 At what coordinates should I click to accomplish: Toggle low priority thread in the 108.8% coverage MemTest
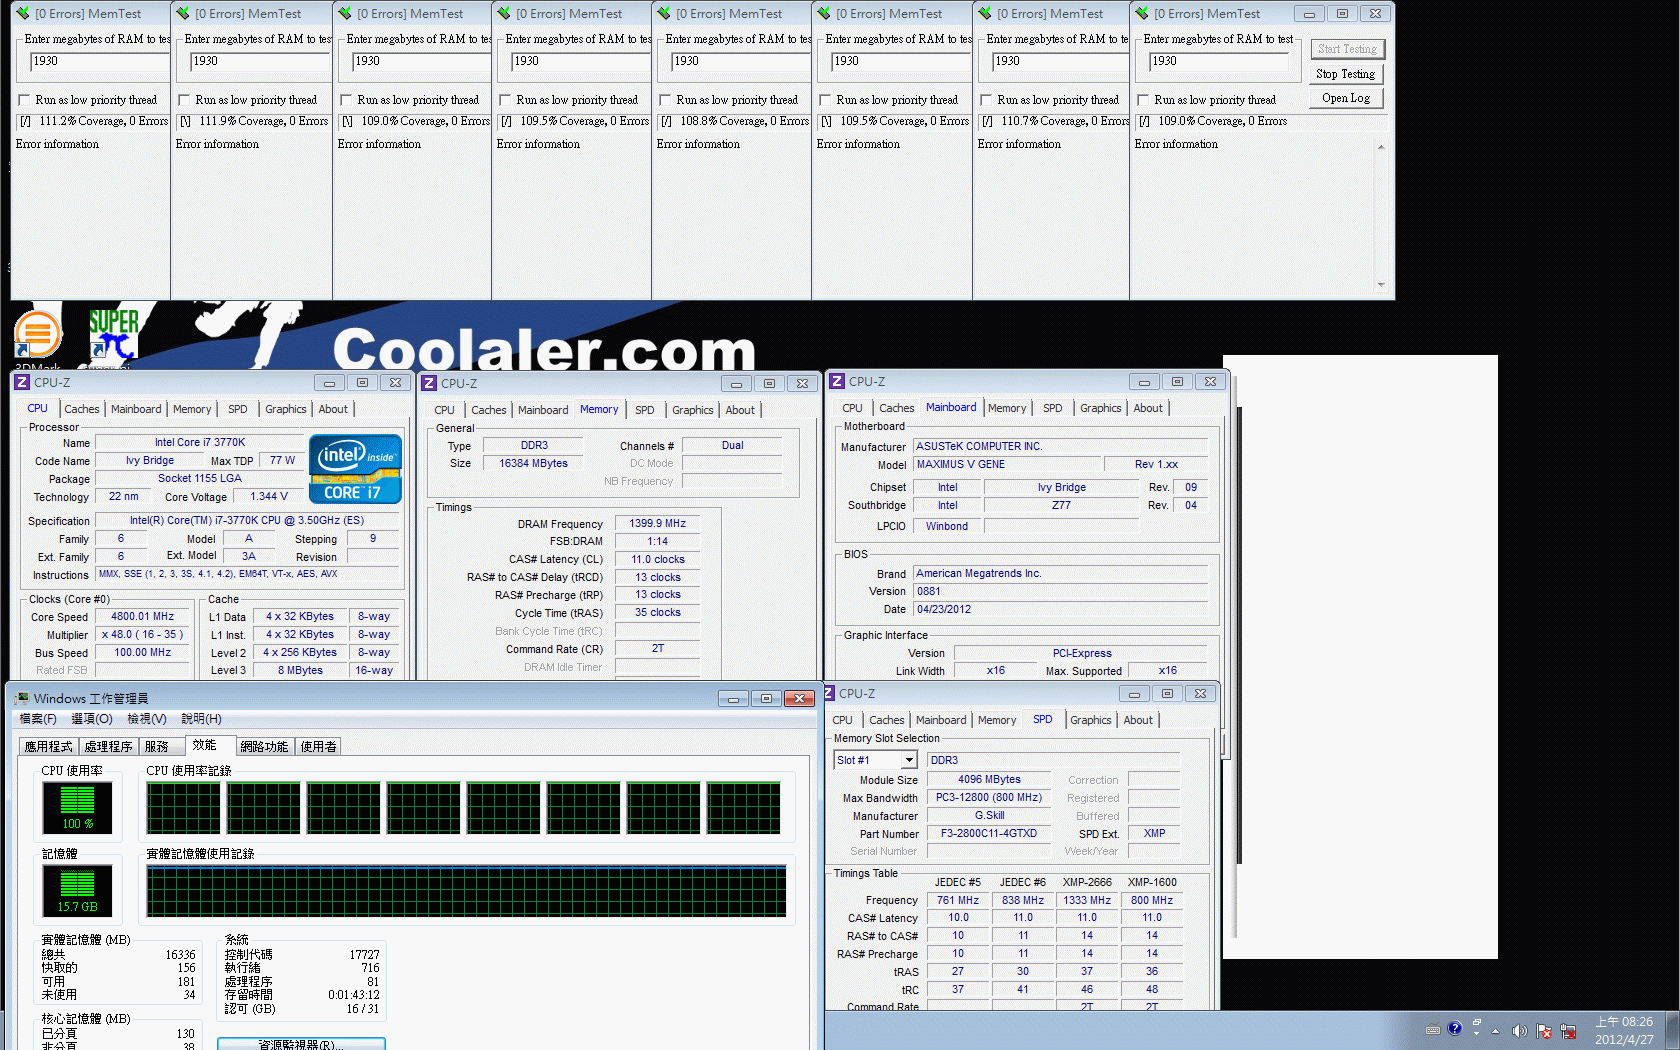pos(665,100)
